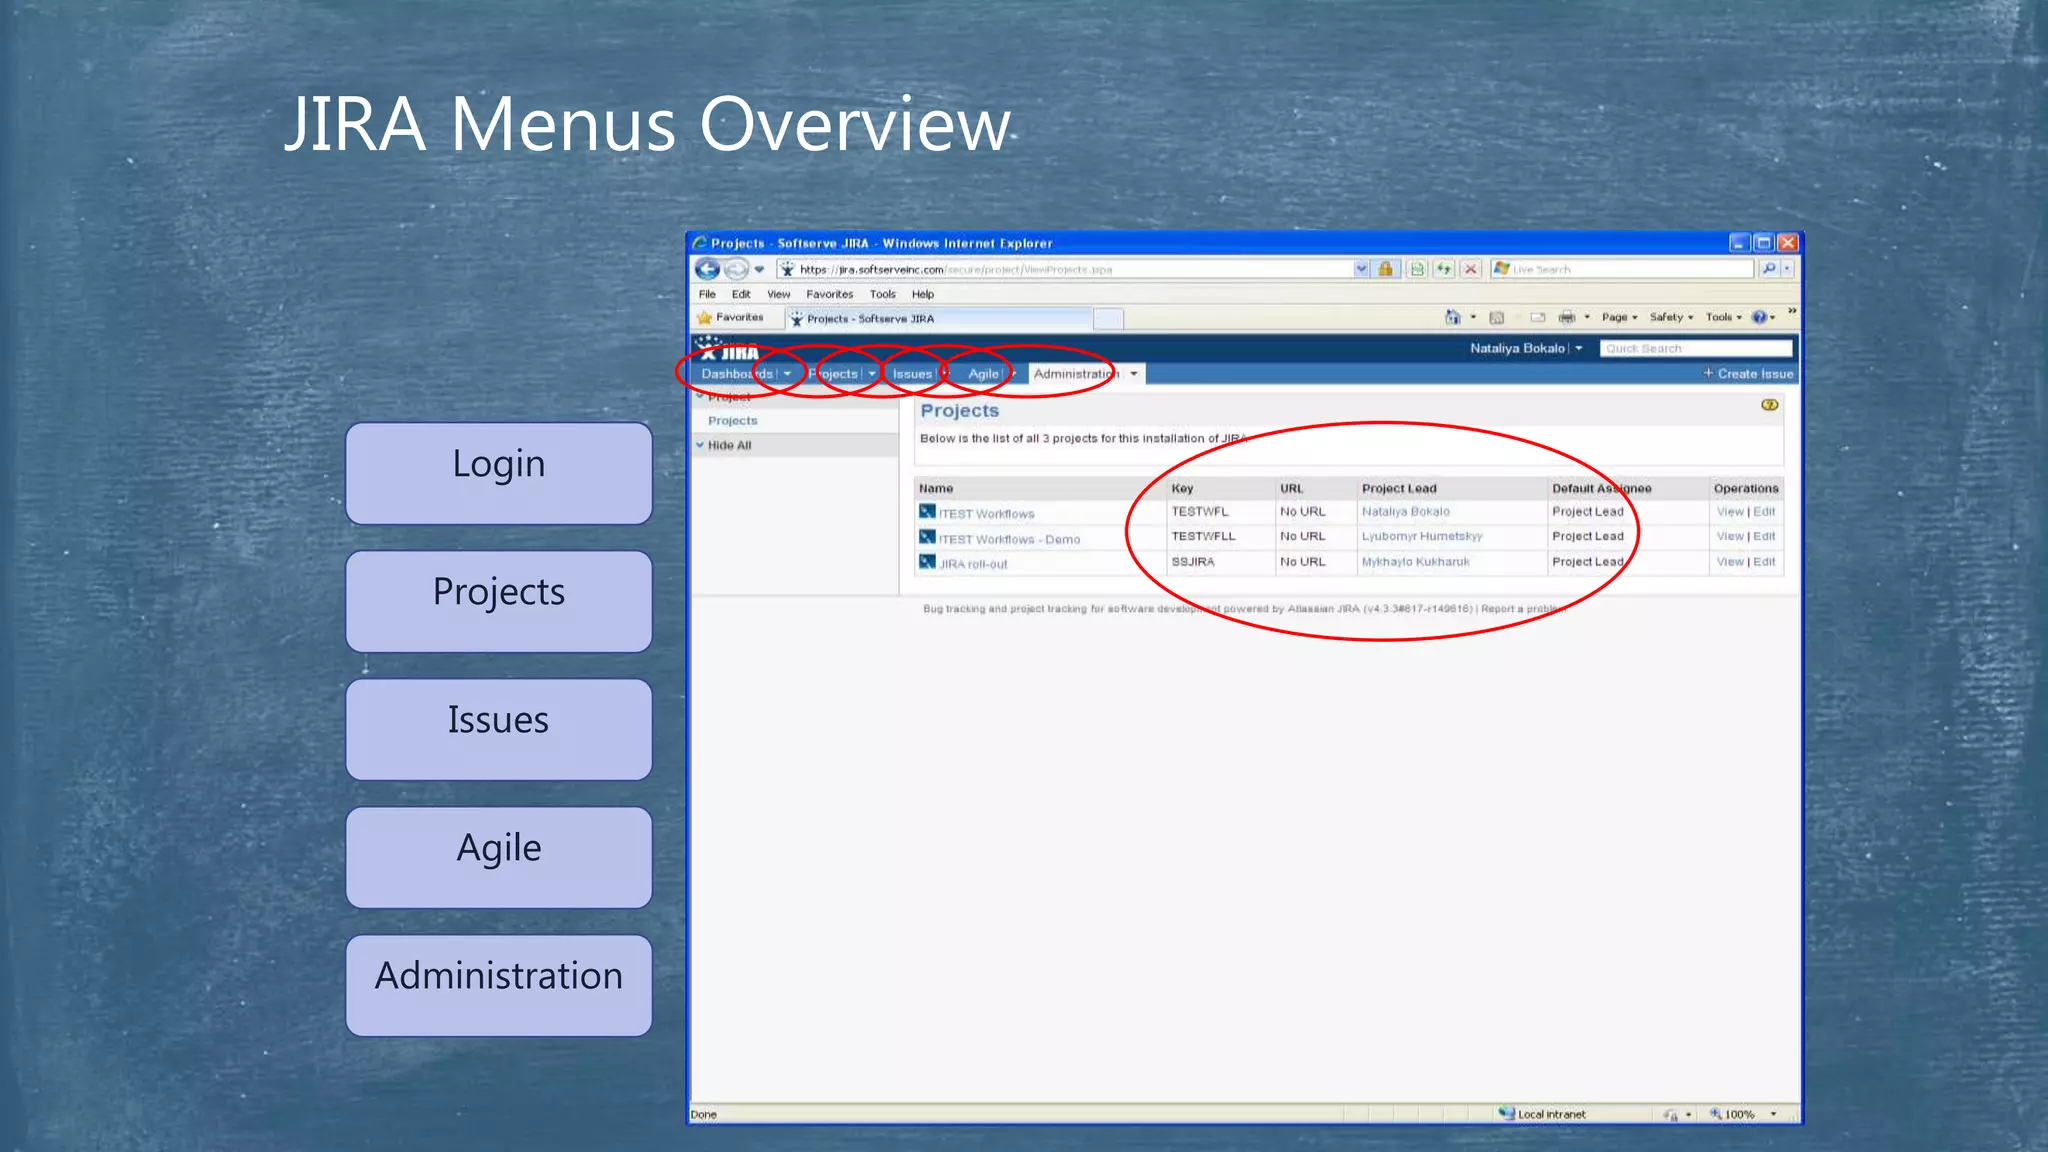Click the browser Back arrow button
Screen dimensions: 2048x1152
[x=707, y=269]
